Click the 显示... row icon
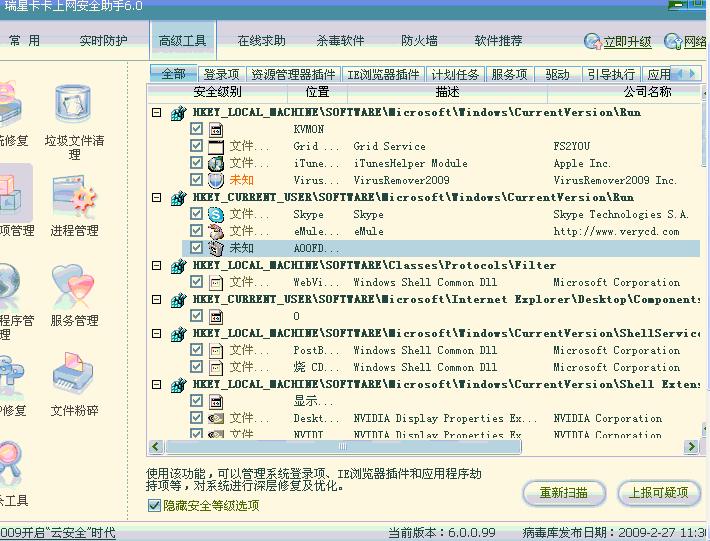Viewport: 710px width, 541px height. click(216, 402)
